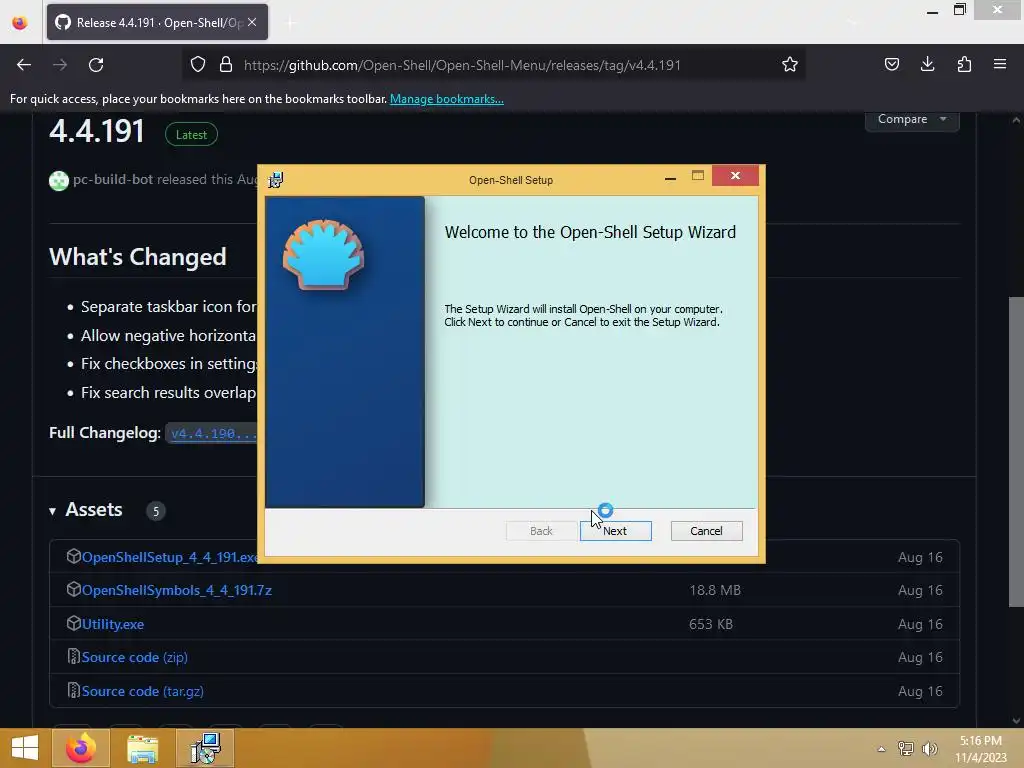Click the package icon beside OpenShellSymbols_4_4_191.7z
Viewport: 1024px width, 768px height.
pyautogui.click(x=73, y=589)
